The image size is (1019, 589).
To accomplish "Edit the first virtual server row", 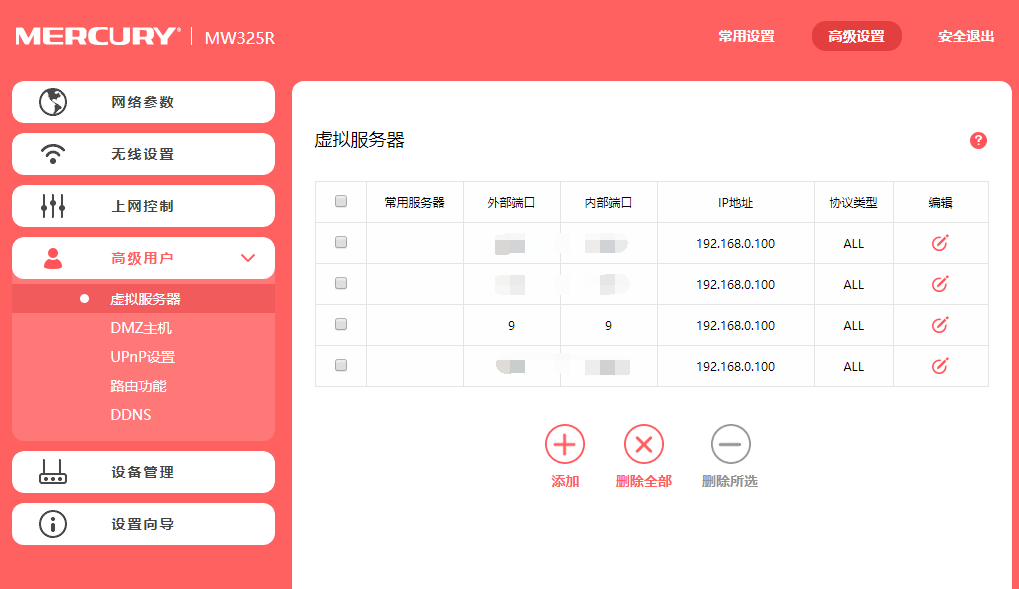I will [x=940, y=243].
